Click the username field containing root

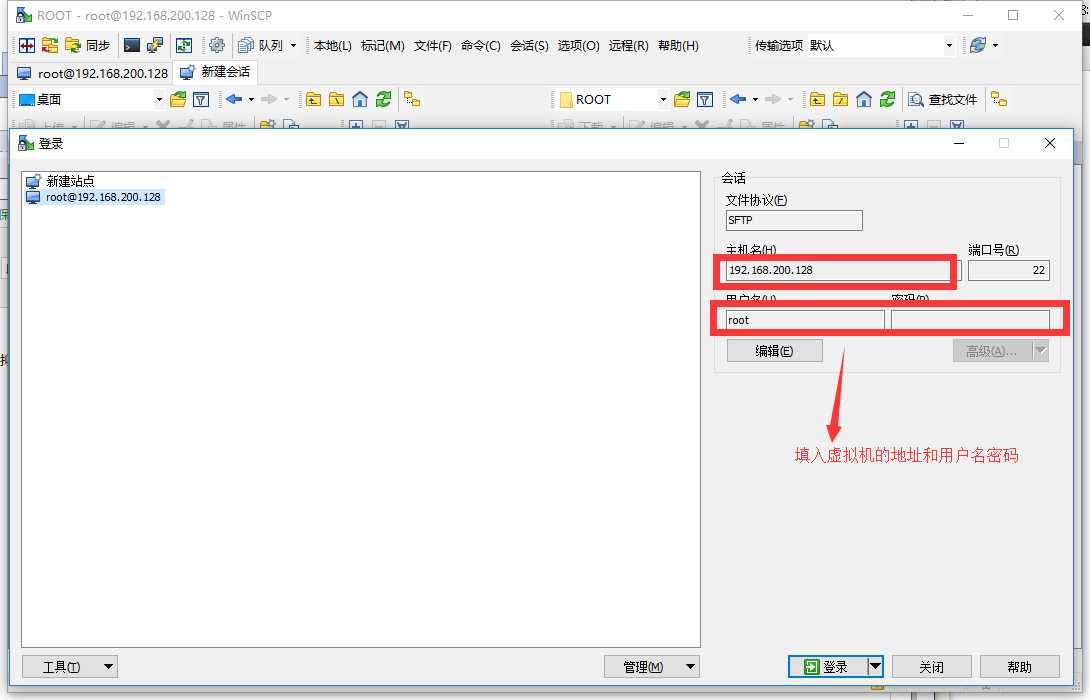click(805, 320)
